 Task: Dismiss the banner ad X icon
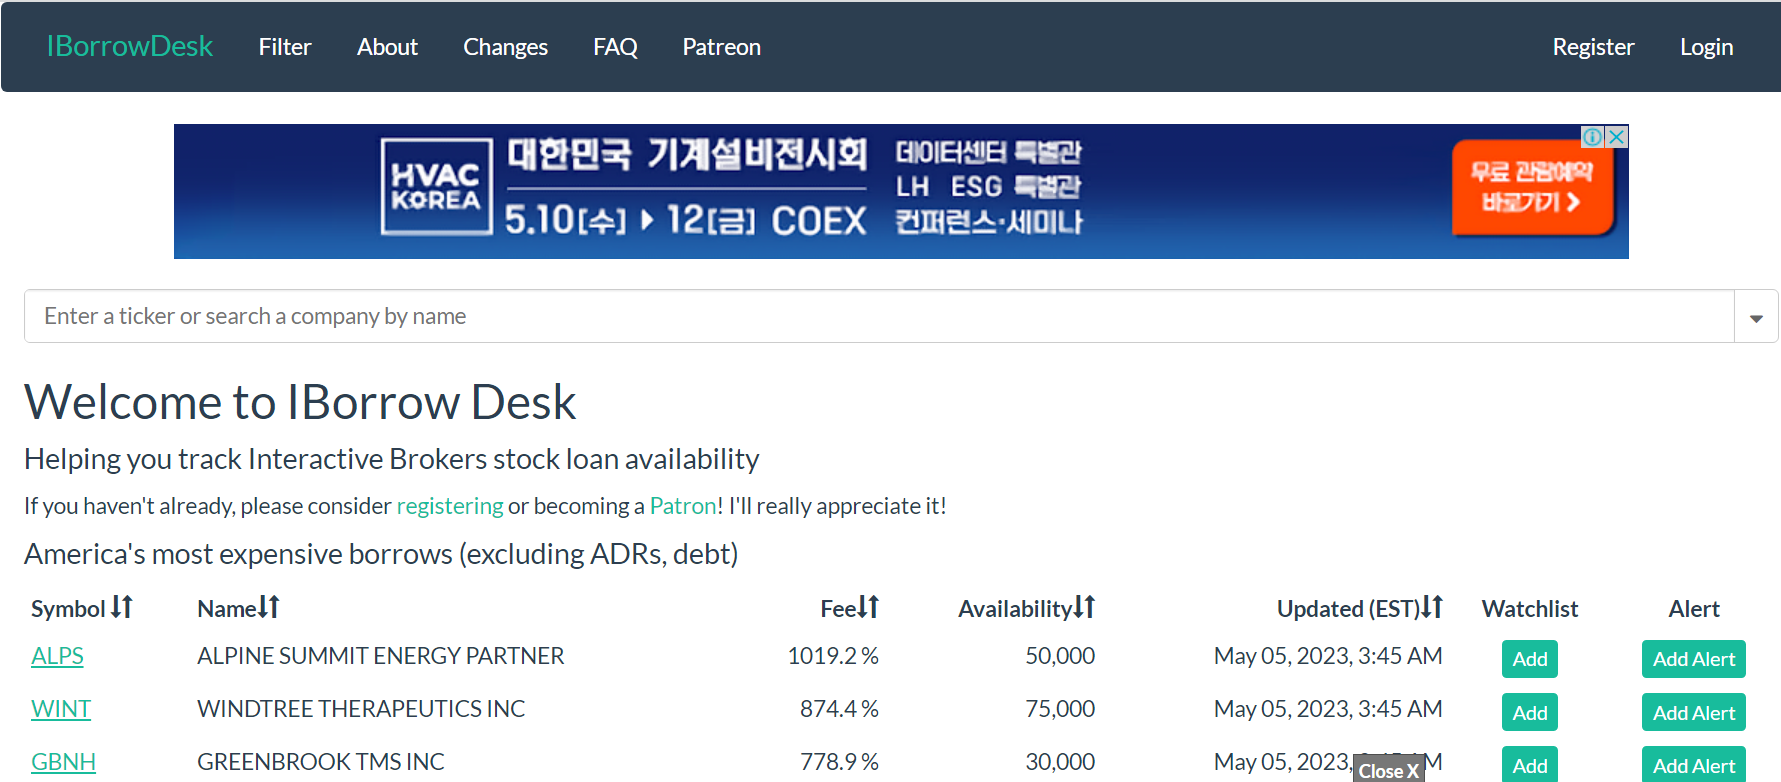coord(1616,137)
